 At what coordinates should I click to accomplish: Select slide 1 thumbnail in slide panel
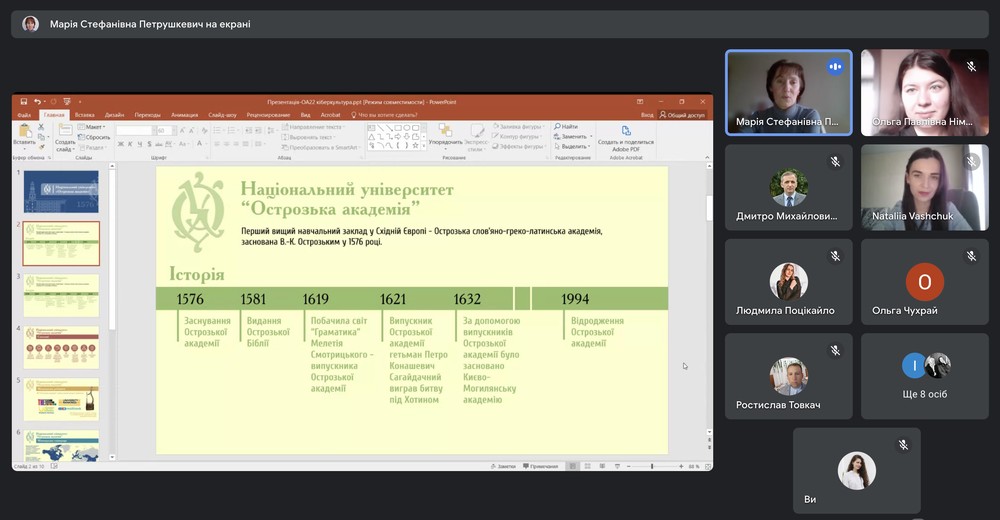[x=61, y=191]
